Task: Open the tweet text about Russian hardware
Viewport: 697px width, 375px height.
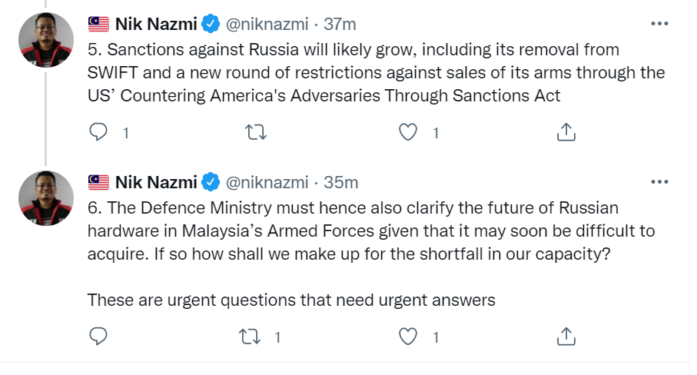Action: (x=371, y=254)
